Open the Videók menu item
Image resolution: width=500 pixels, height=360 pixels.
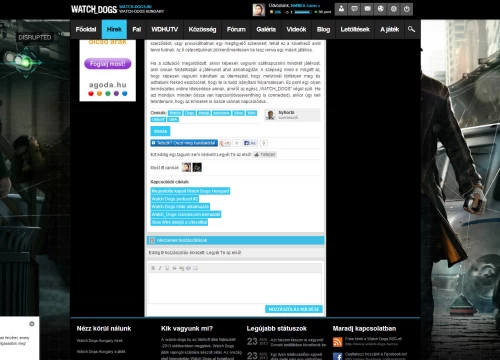pos(296,29)
